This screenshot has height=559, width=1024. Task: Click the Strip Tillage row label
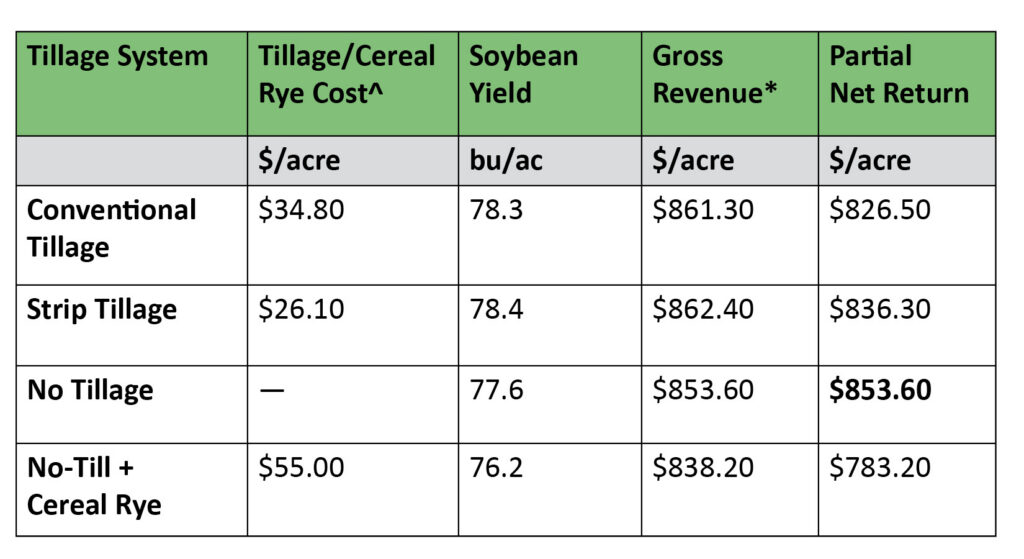coord(102,310)
